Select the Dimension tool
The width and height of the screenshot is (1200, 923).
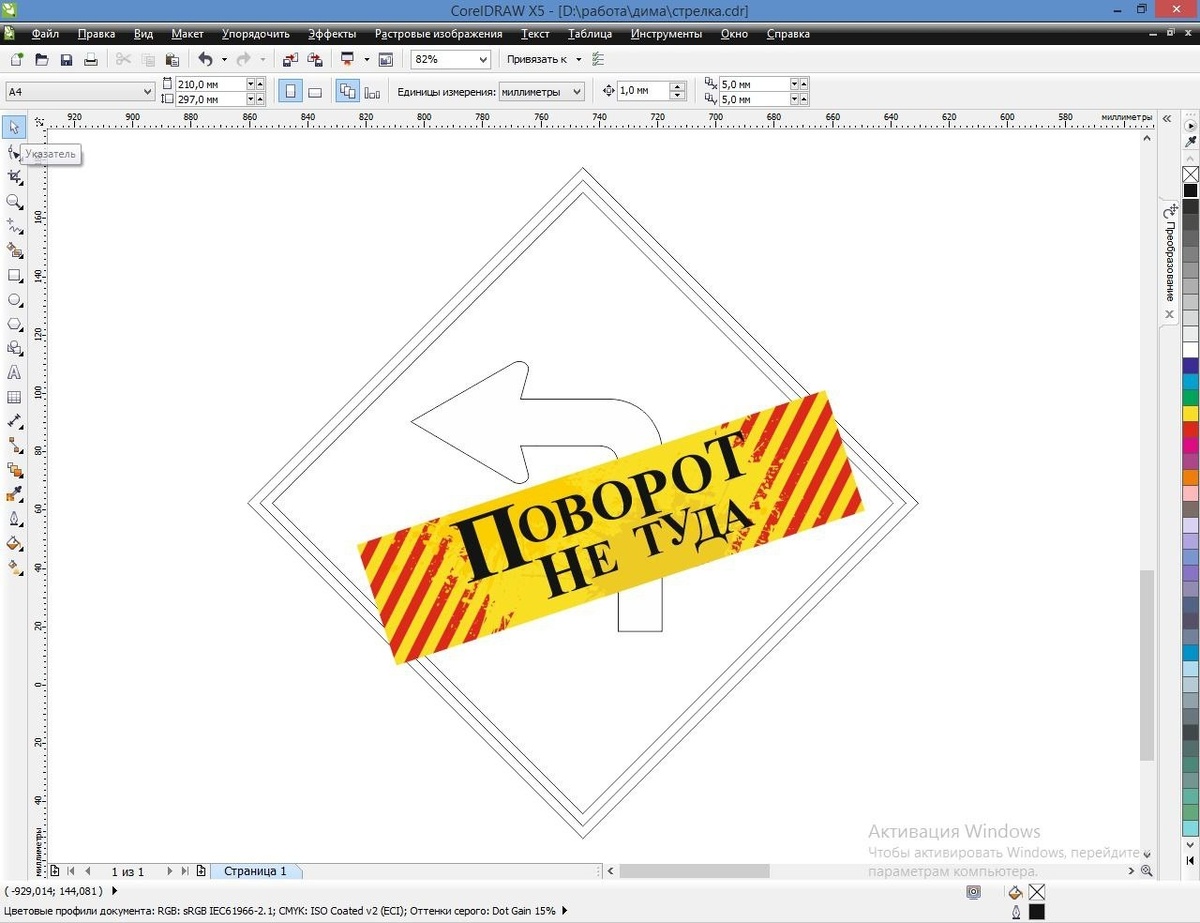click(x=14, y=422)
